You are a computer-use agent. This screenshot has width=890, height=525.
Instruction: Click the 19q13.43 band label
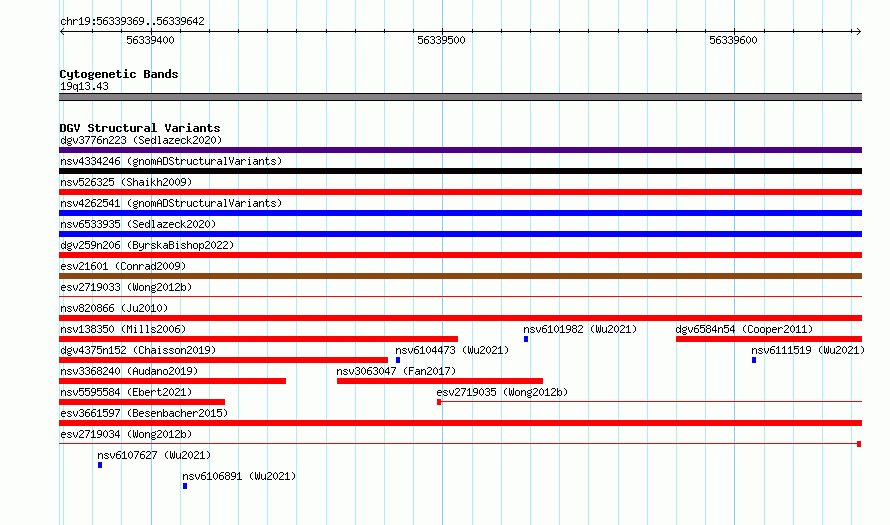tap(84, 86)
